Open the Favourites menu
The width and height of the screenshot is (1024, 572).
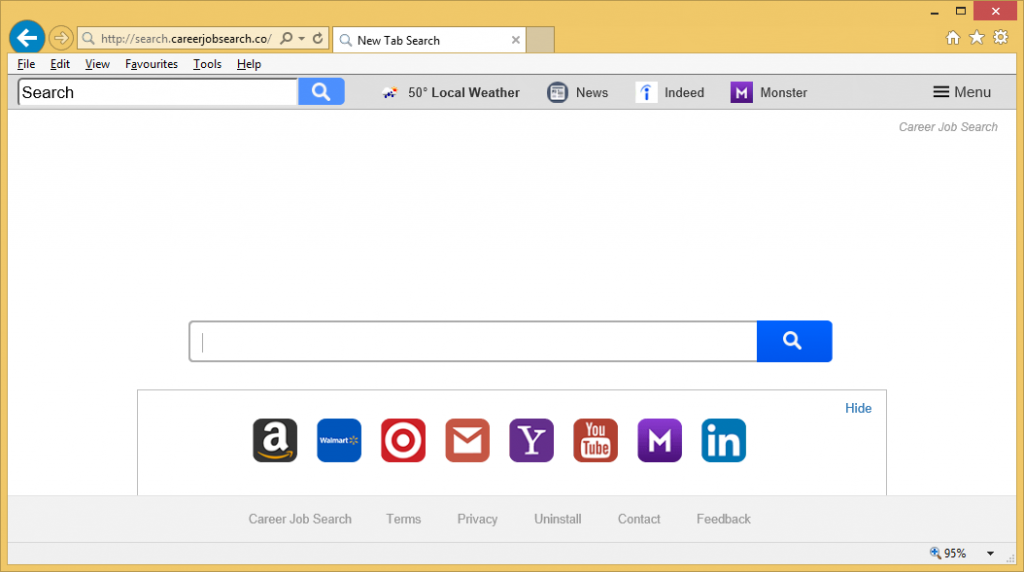tap(151, 64)
